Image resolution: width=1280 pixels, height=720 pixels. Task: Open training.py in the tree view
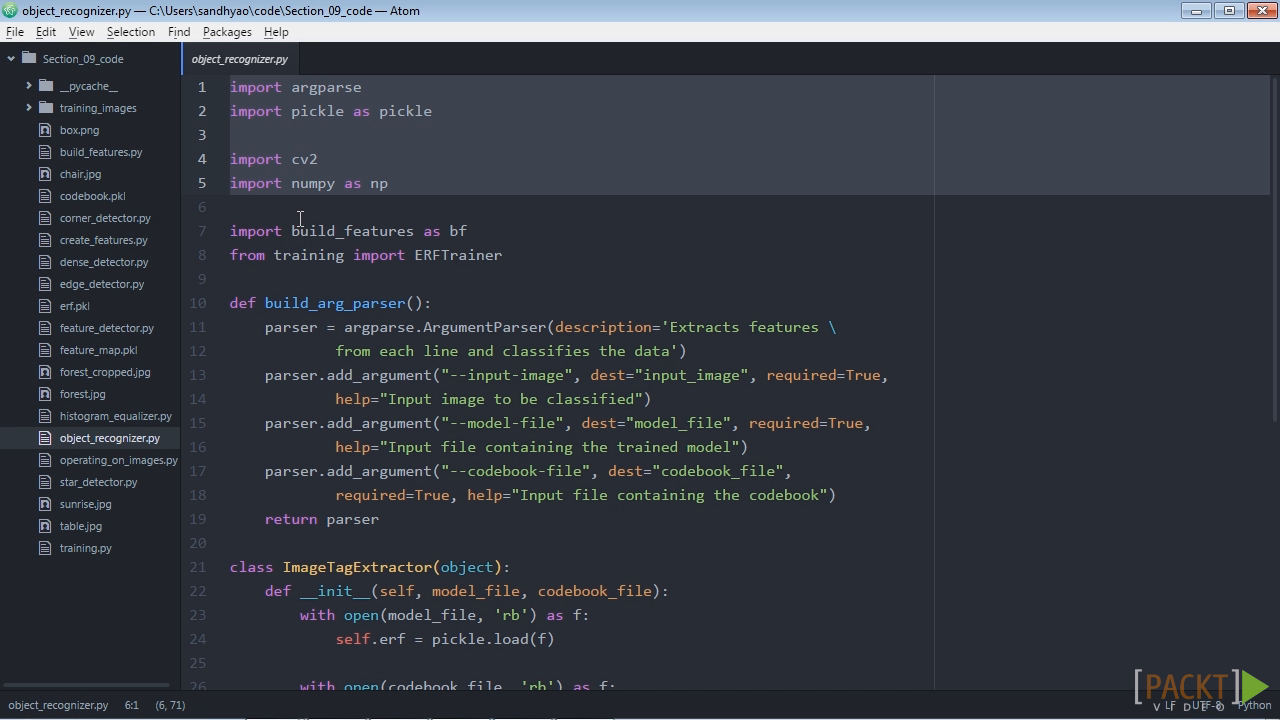pos(85,548)
